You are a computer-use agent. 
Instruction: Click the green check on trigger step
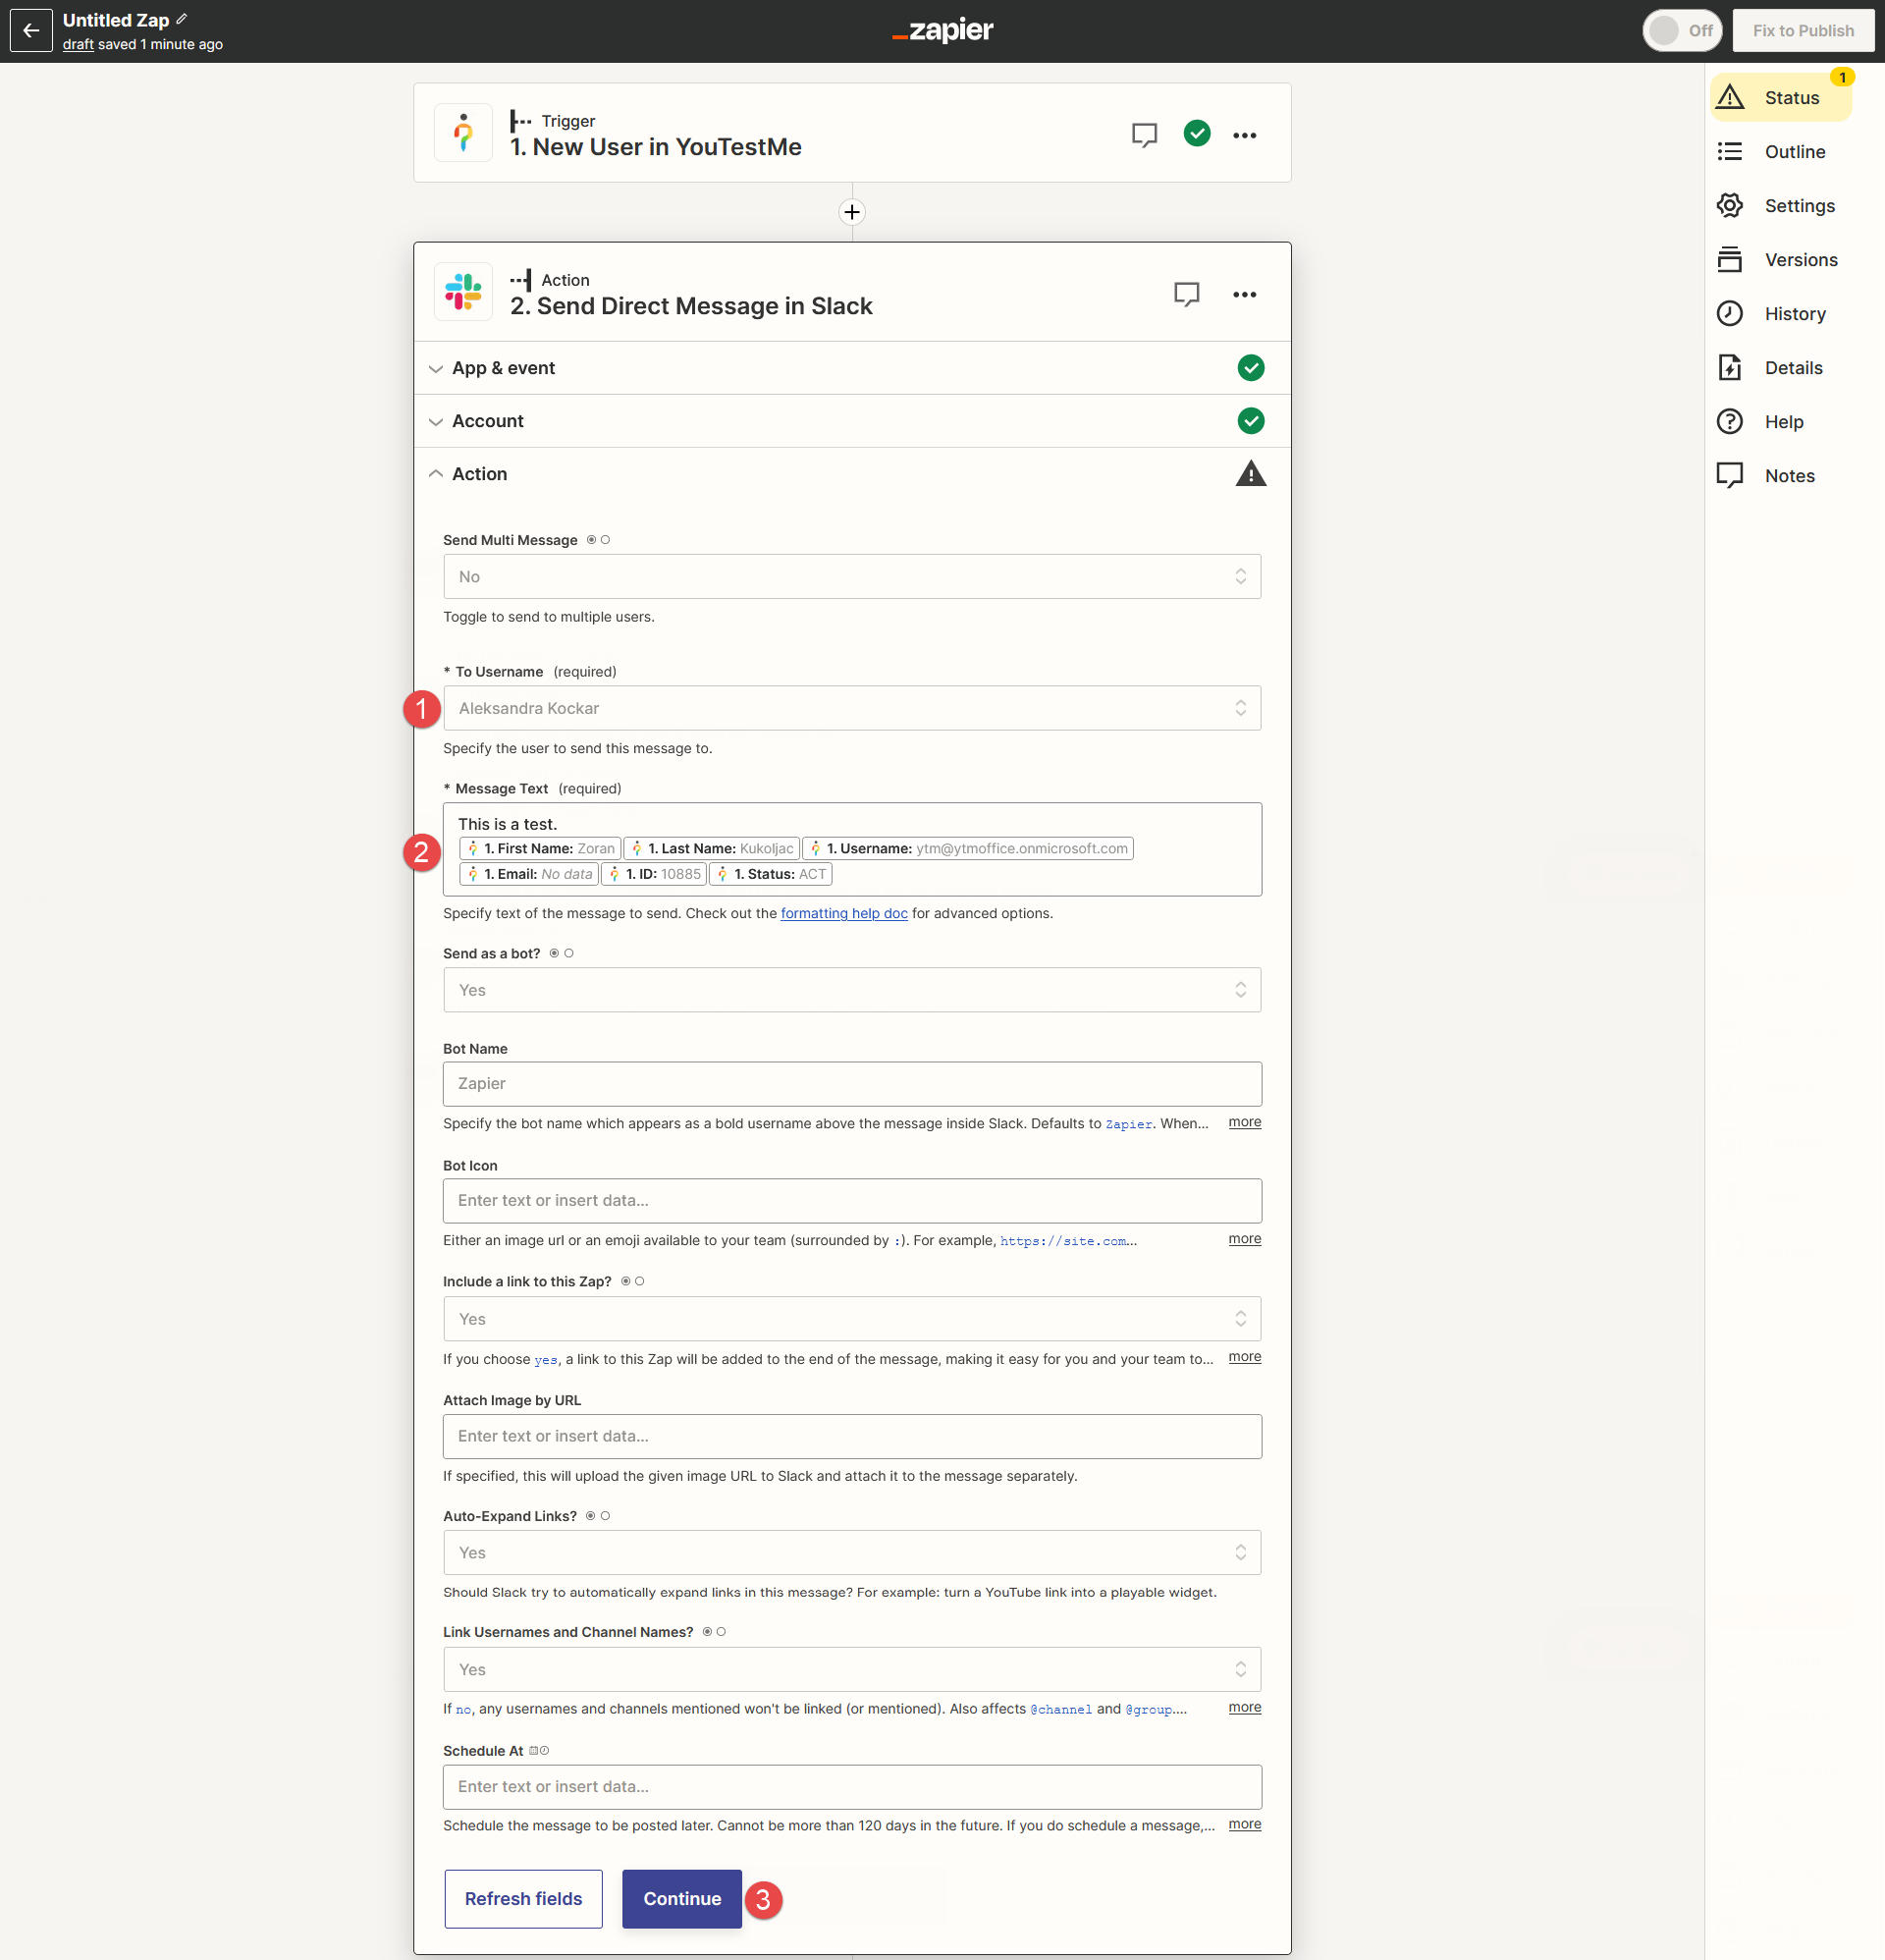tap(1197, 133)
